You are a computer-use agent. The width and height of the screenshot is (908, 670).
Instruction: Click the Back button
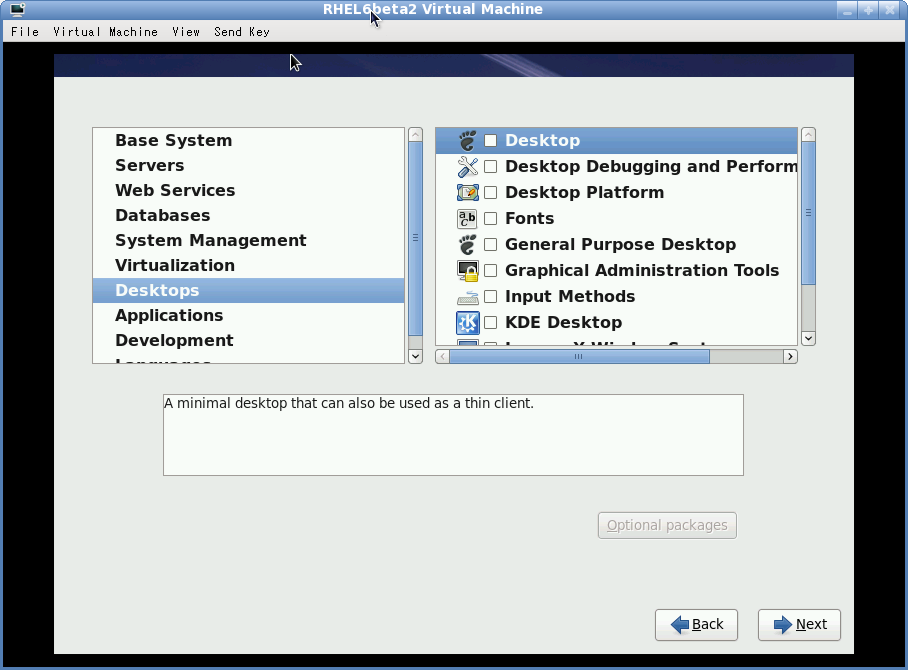(x=696, y=625)
